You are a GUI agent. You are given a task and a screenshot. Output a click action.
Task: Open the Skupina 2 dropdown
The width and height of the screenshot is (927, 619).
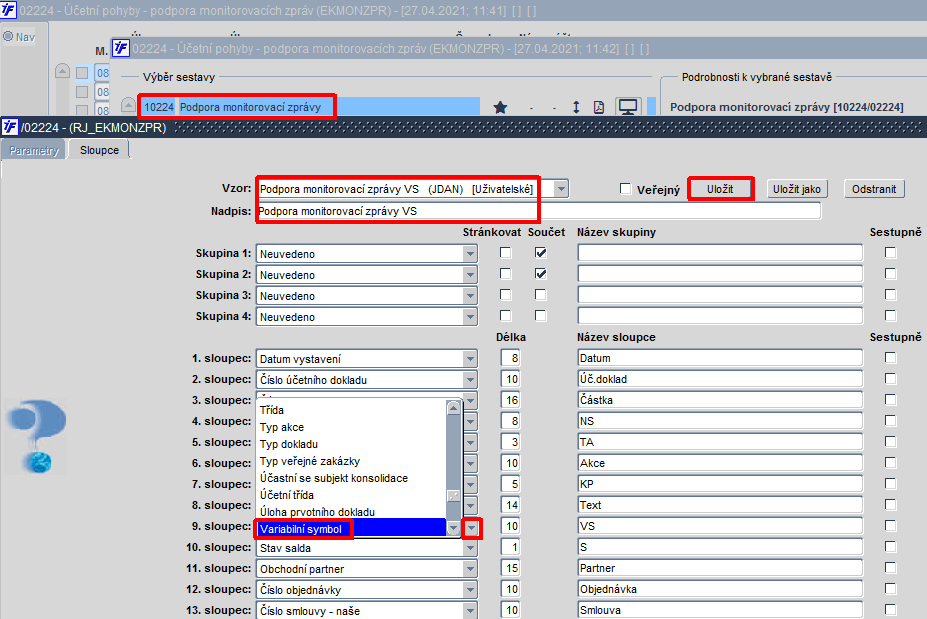point(470,275)
